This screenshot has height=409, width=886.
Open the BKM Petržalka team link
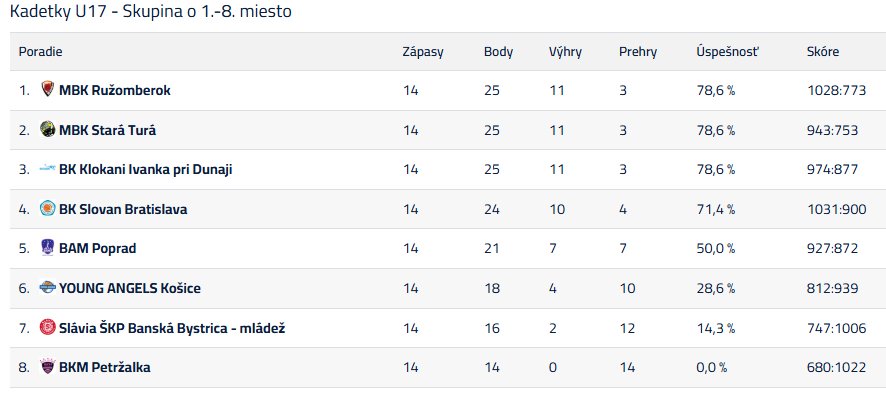click(x=105, y=368)
